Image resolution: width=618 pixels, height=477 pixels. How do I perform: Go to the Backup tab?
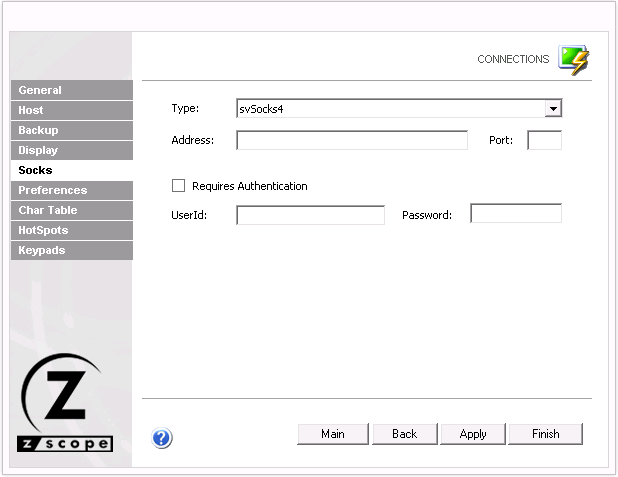(72, 130)
